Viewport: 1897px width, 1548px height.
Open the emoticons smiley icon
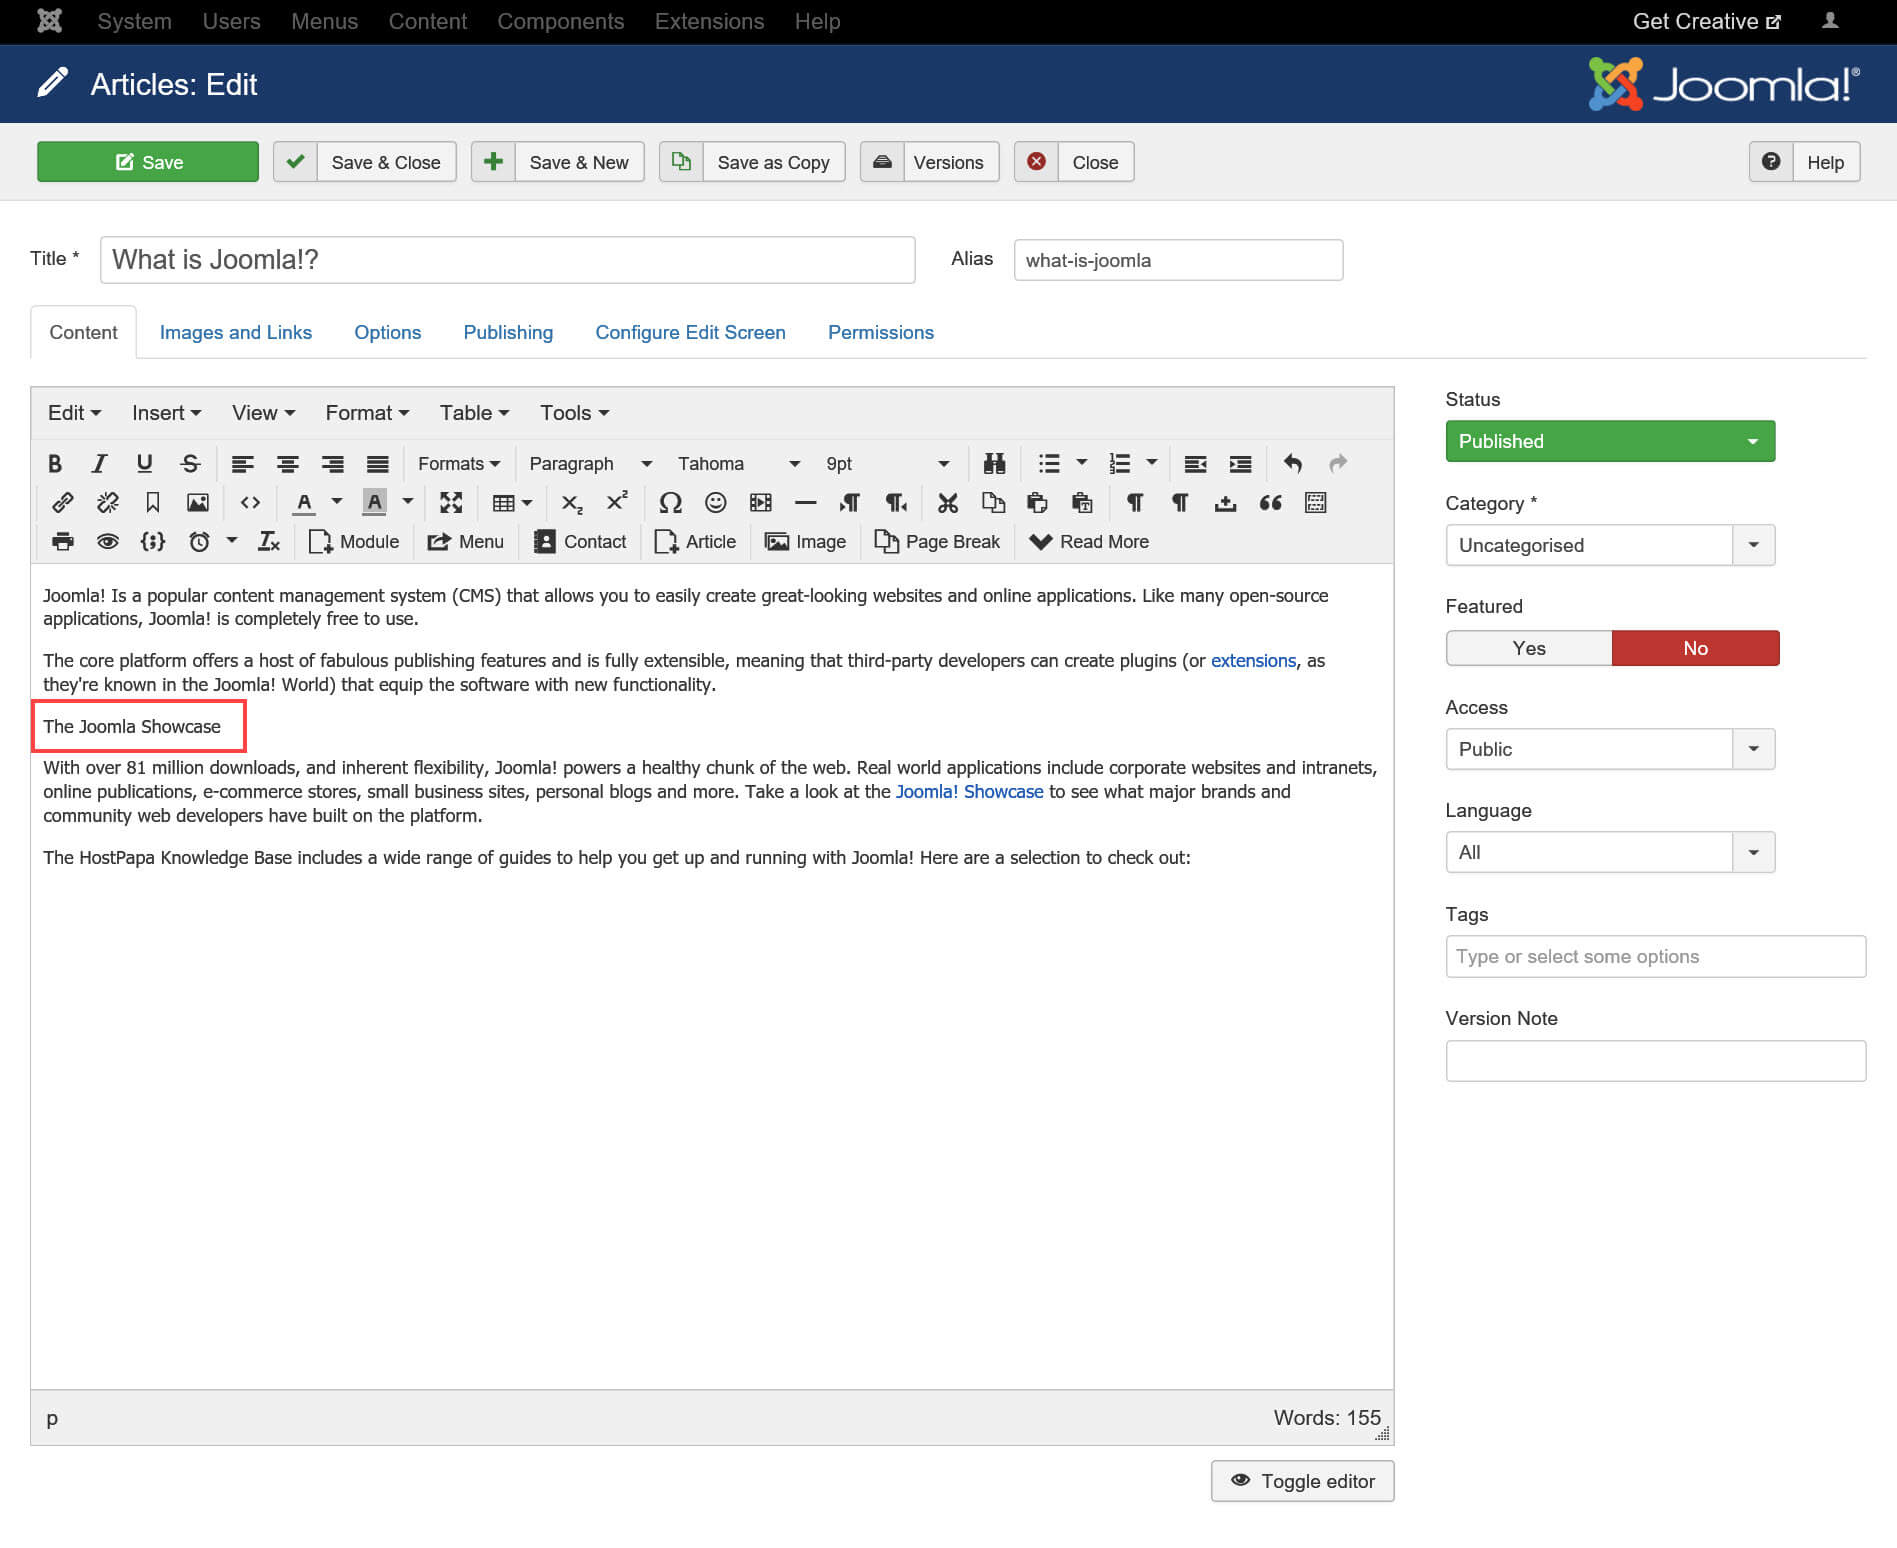715,502
